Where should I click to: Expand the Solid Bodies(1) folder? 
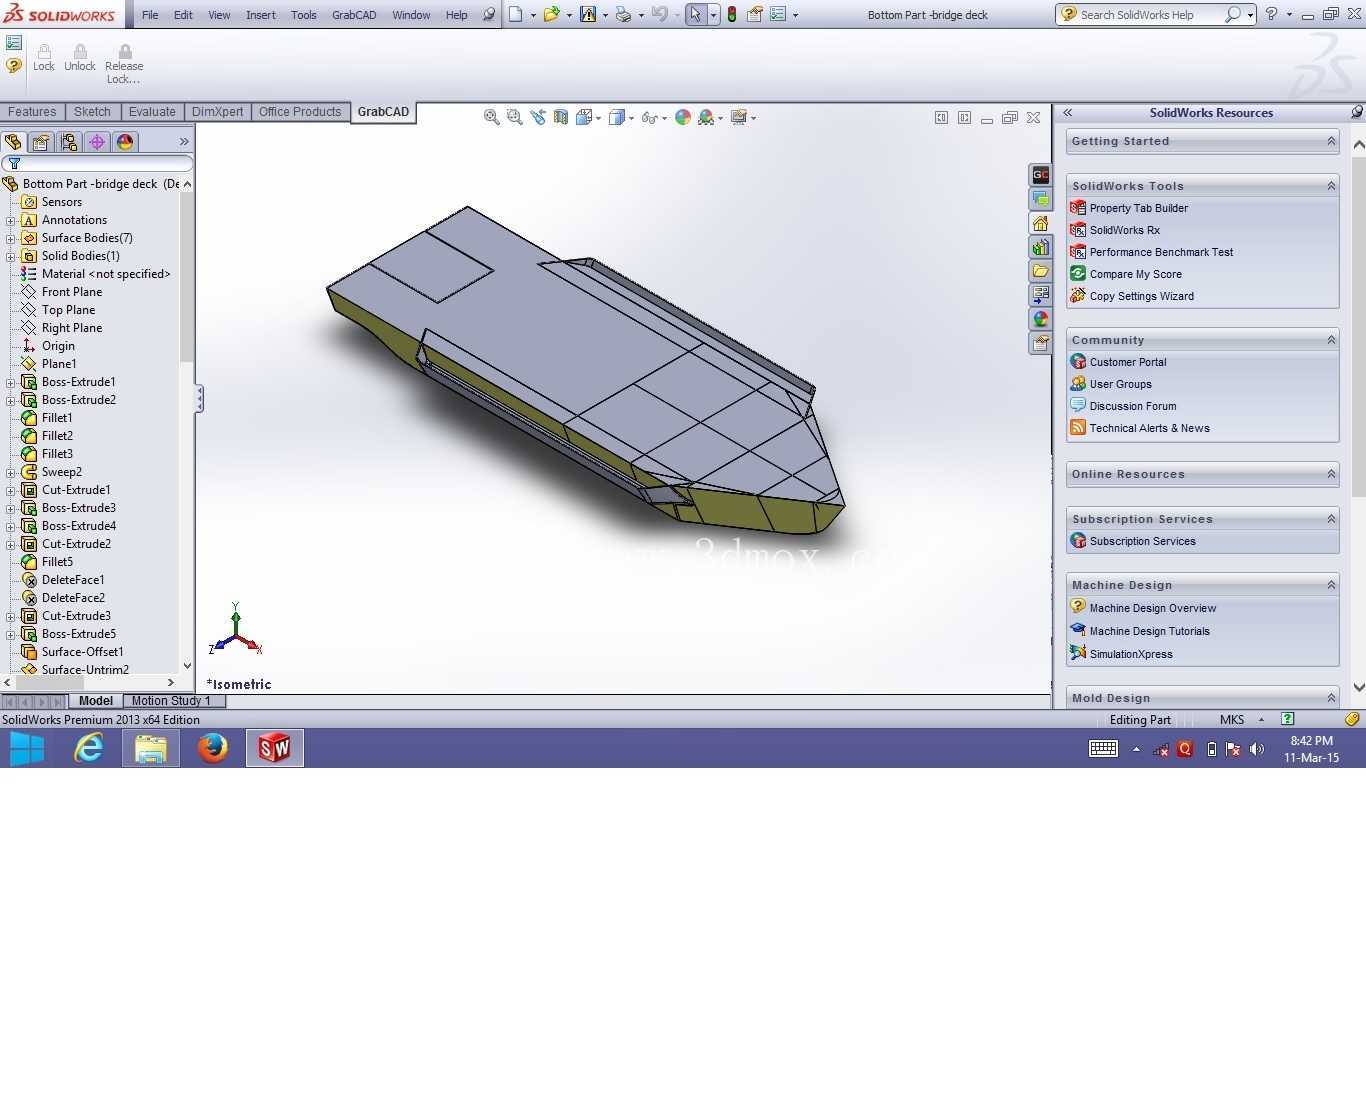(11, 256)
